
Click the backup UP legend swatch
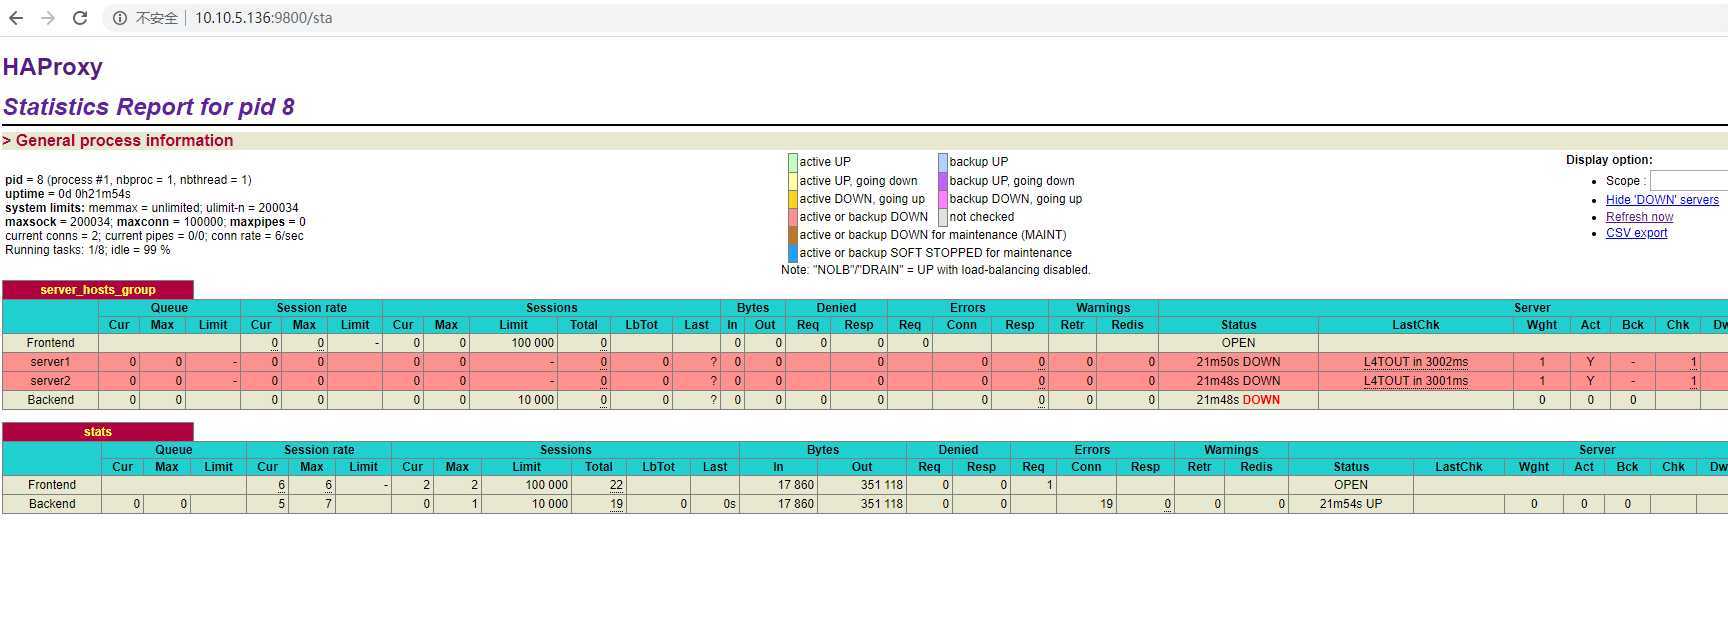click(943, 162)
